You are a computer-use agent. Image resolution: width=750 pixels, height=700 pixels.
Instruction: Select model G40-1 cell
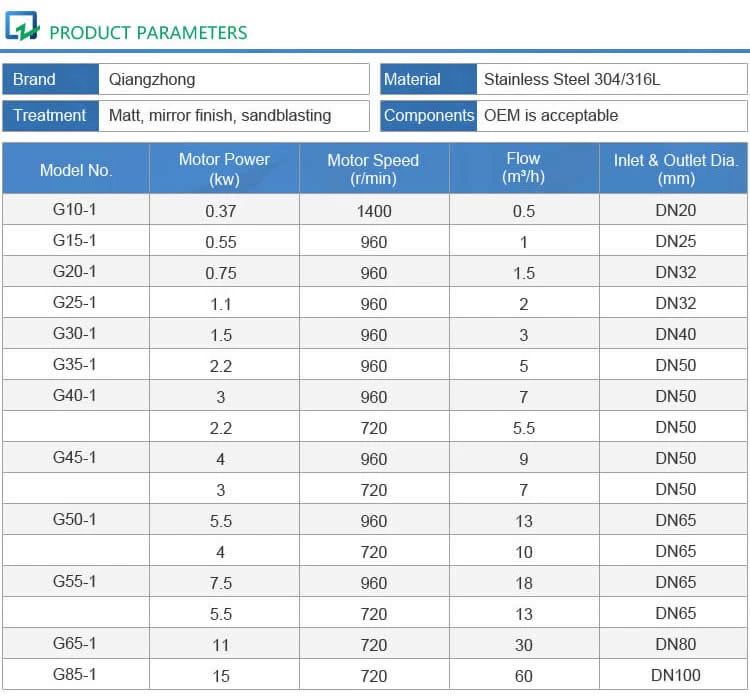tap(75, 395)
